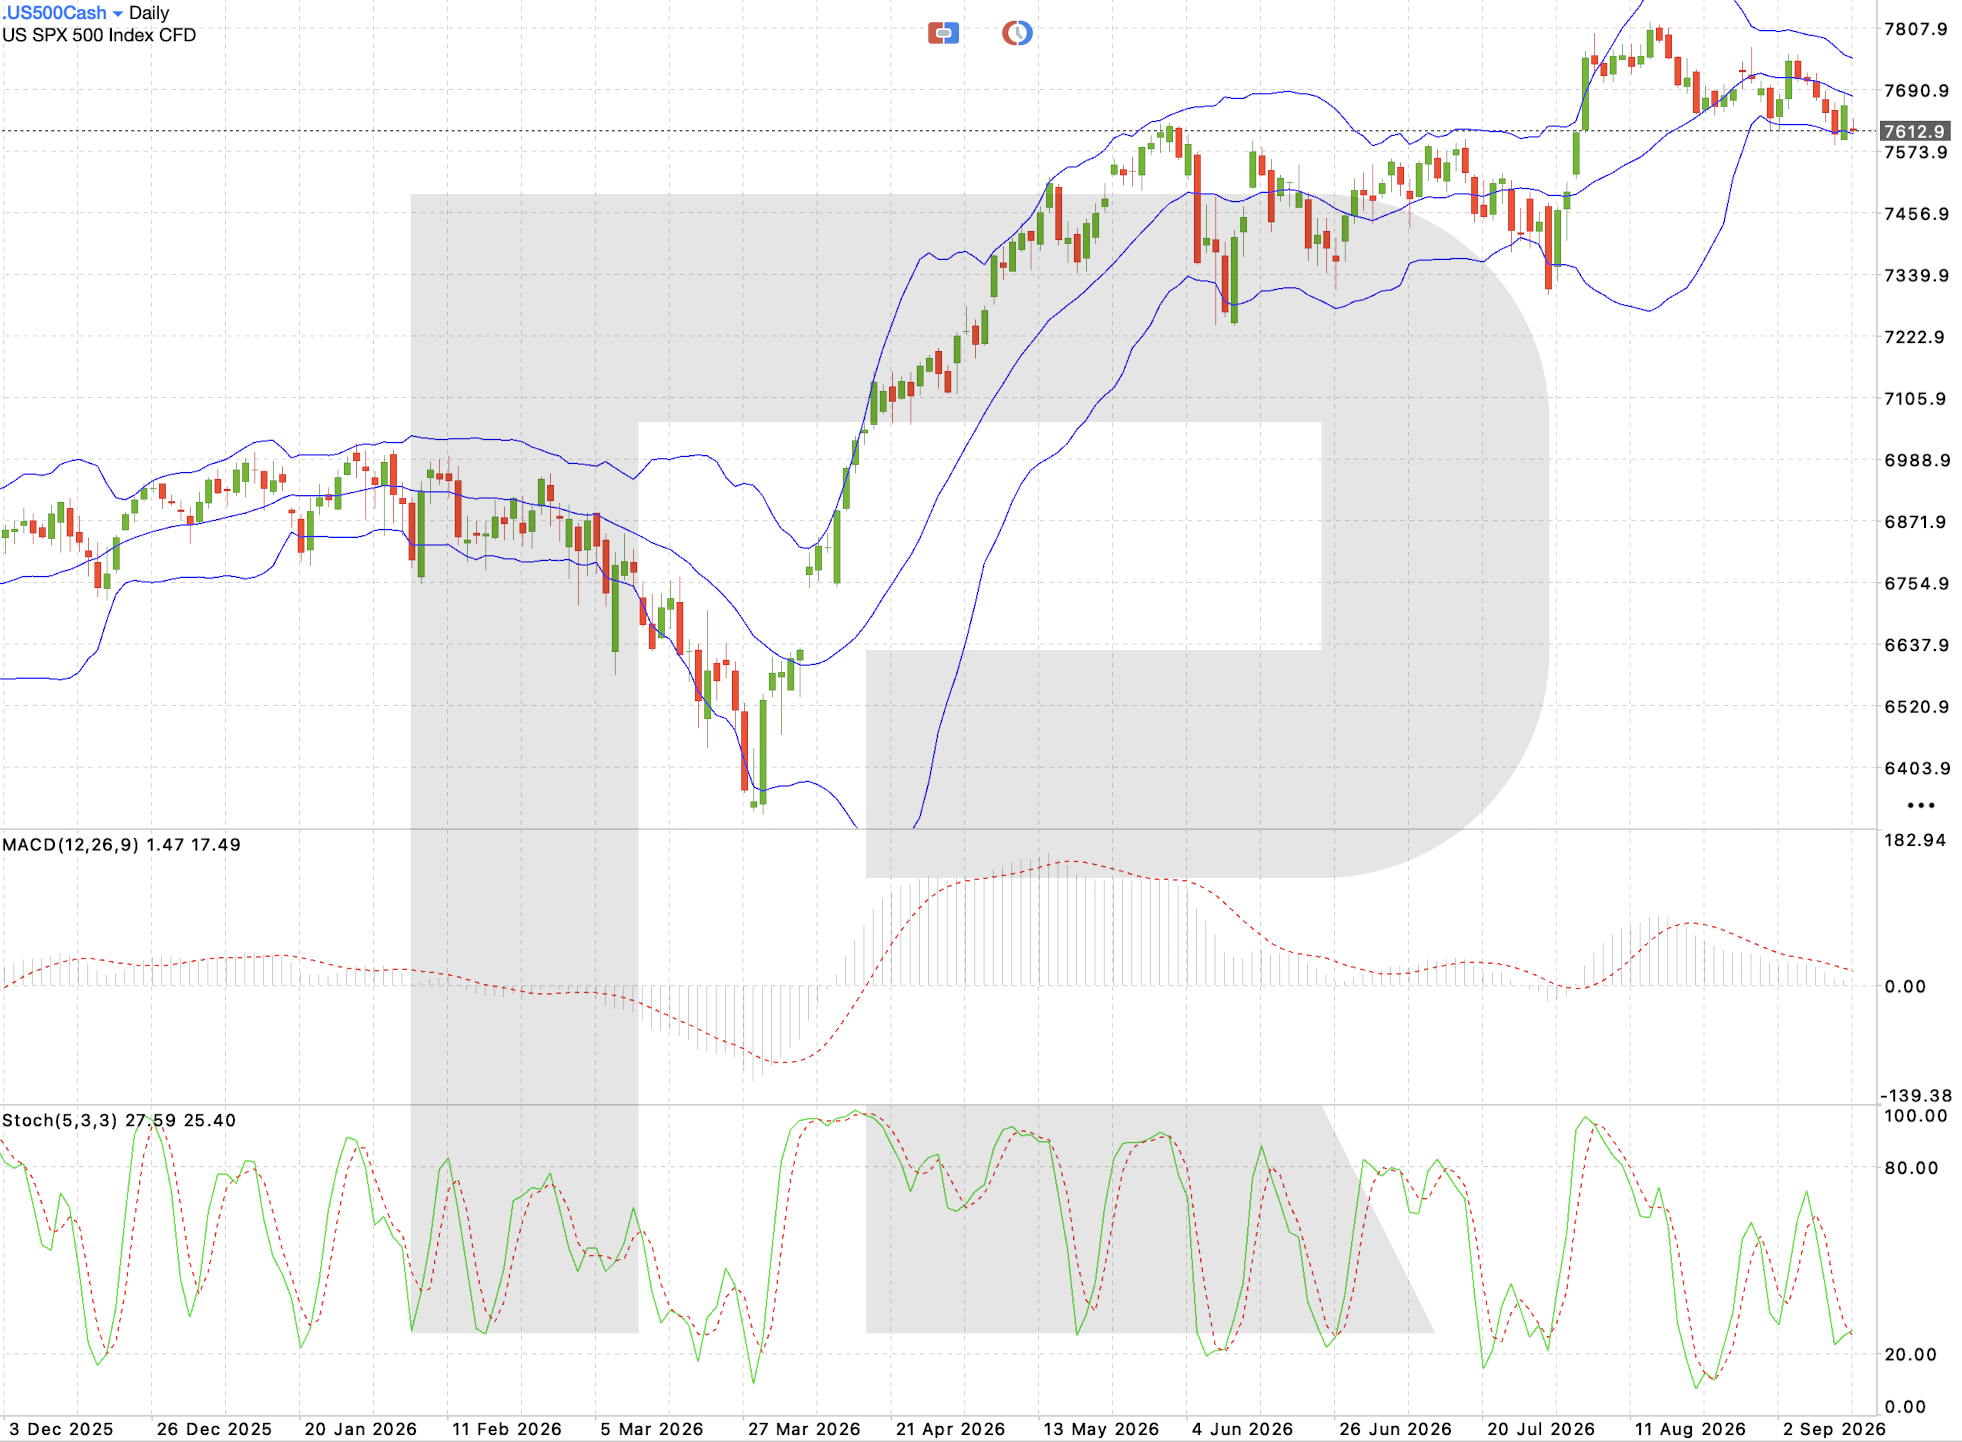The image size is (1962, 1442).
Task: Click the 11 Aug 2026 date label
Action: [1690, 1430]
